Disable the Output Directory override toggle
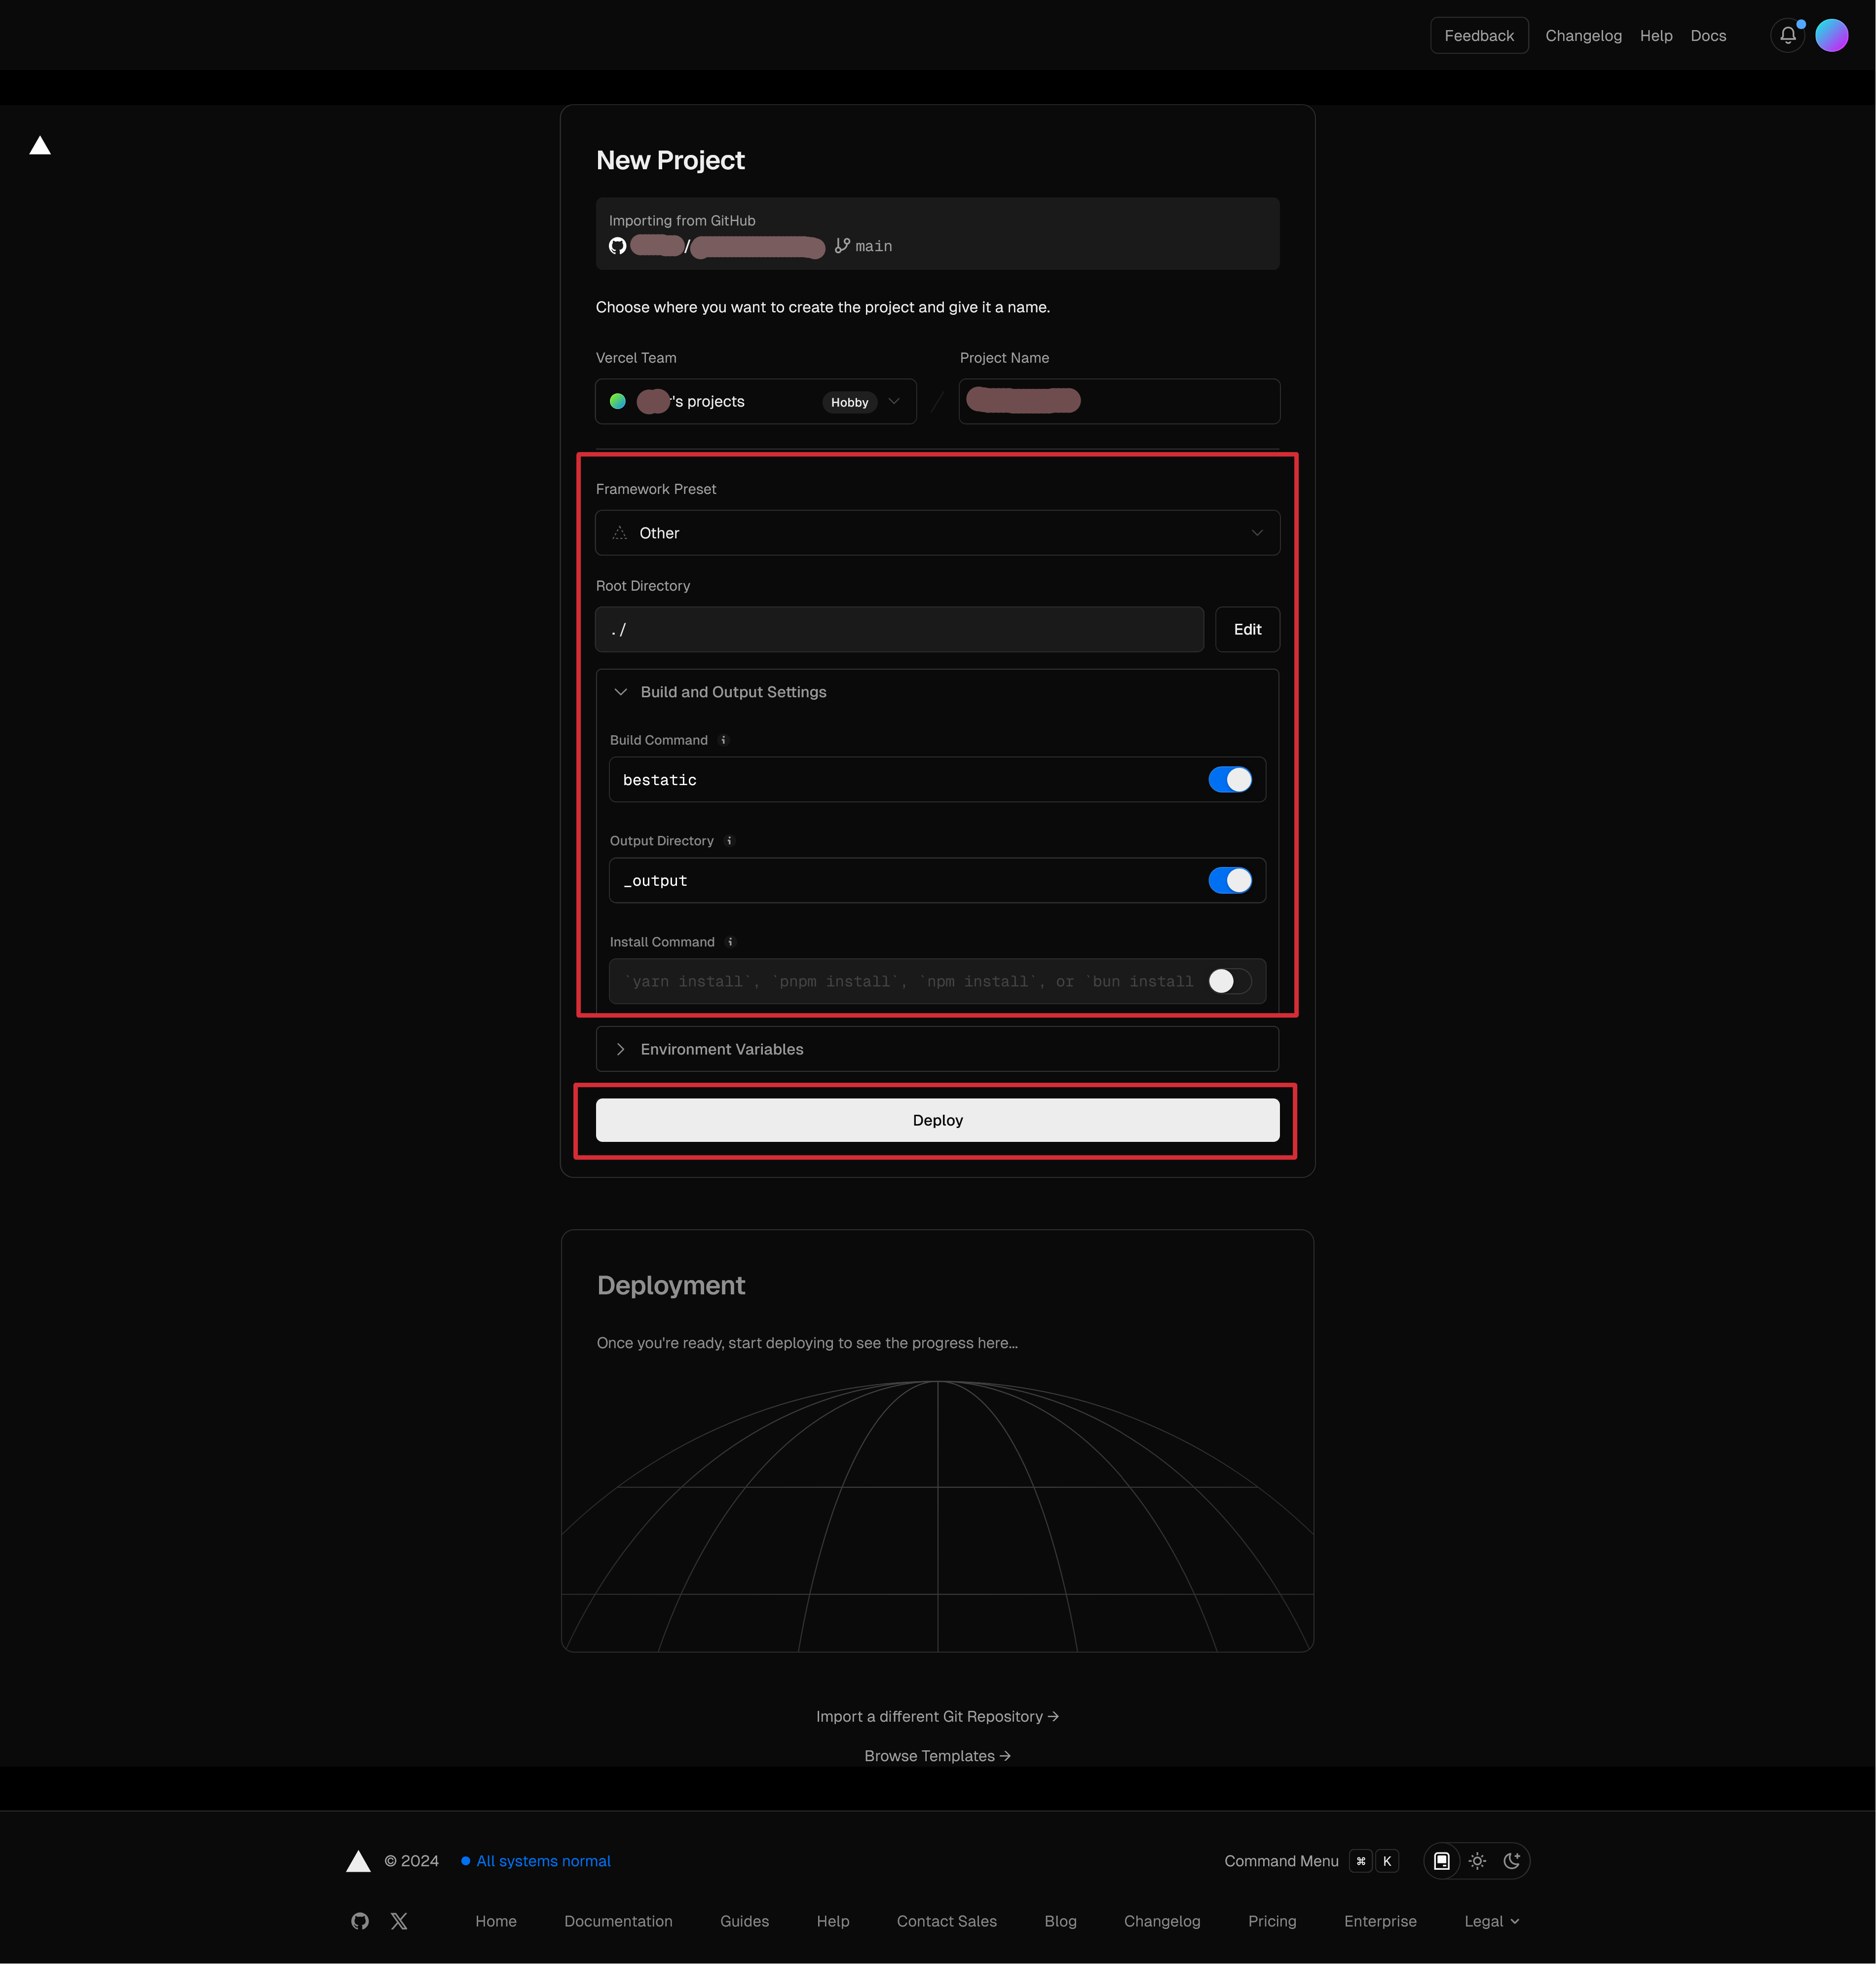The image size is (1876, 1964). click(x=1230, y=881)
